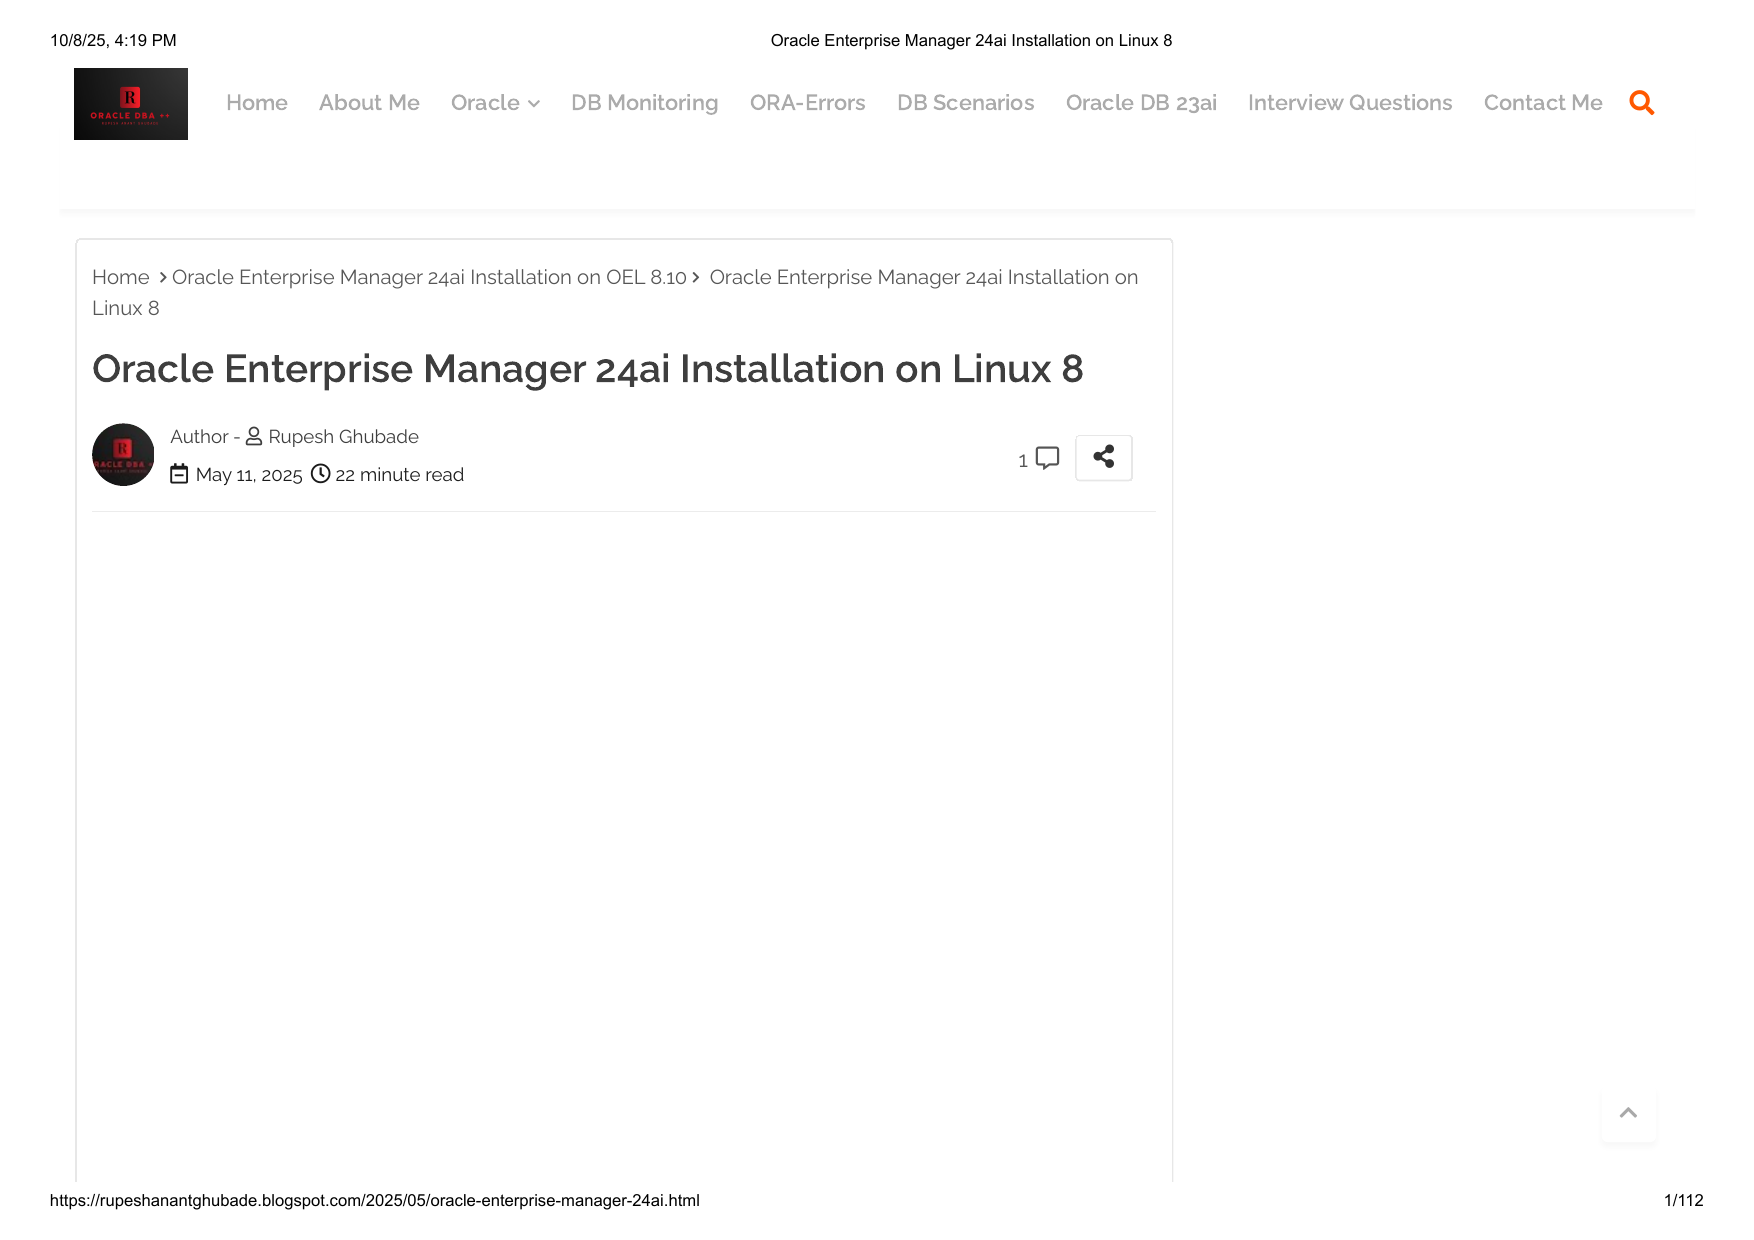Click the author avatar image

click(123, 455)
